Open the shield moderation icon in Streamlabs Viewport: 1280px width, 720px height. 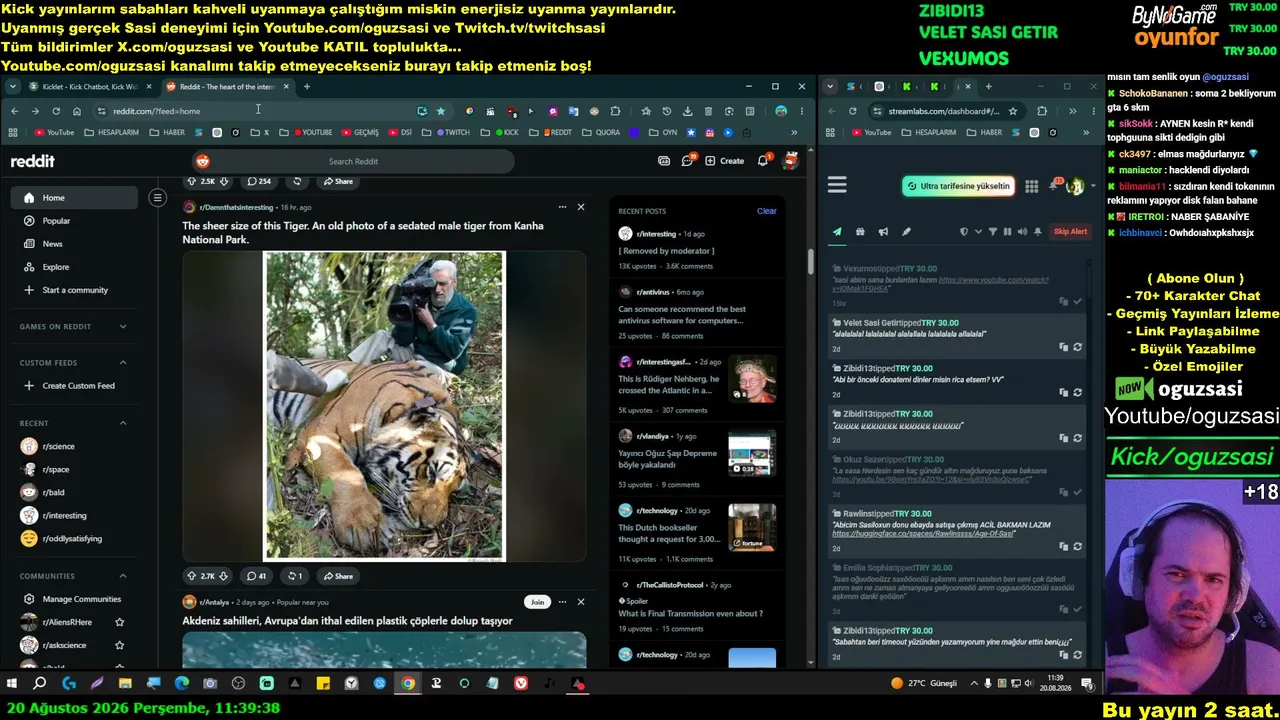(964, 232)
